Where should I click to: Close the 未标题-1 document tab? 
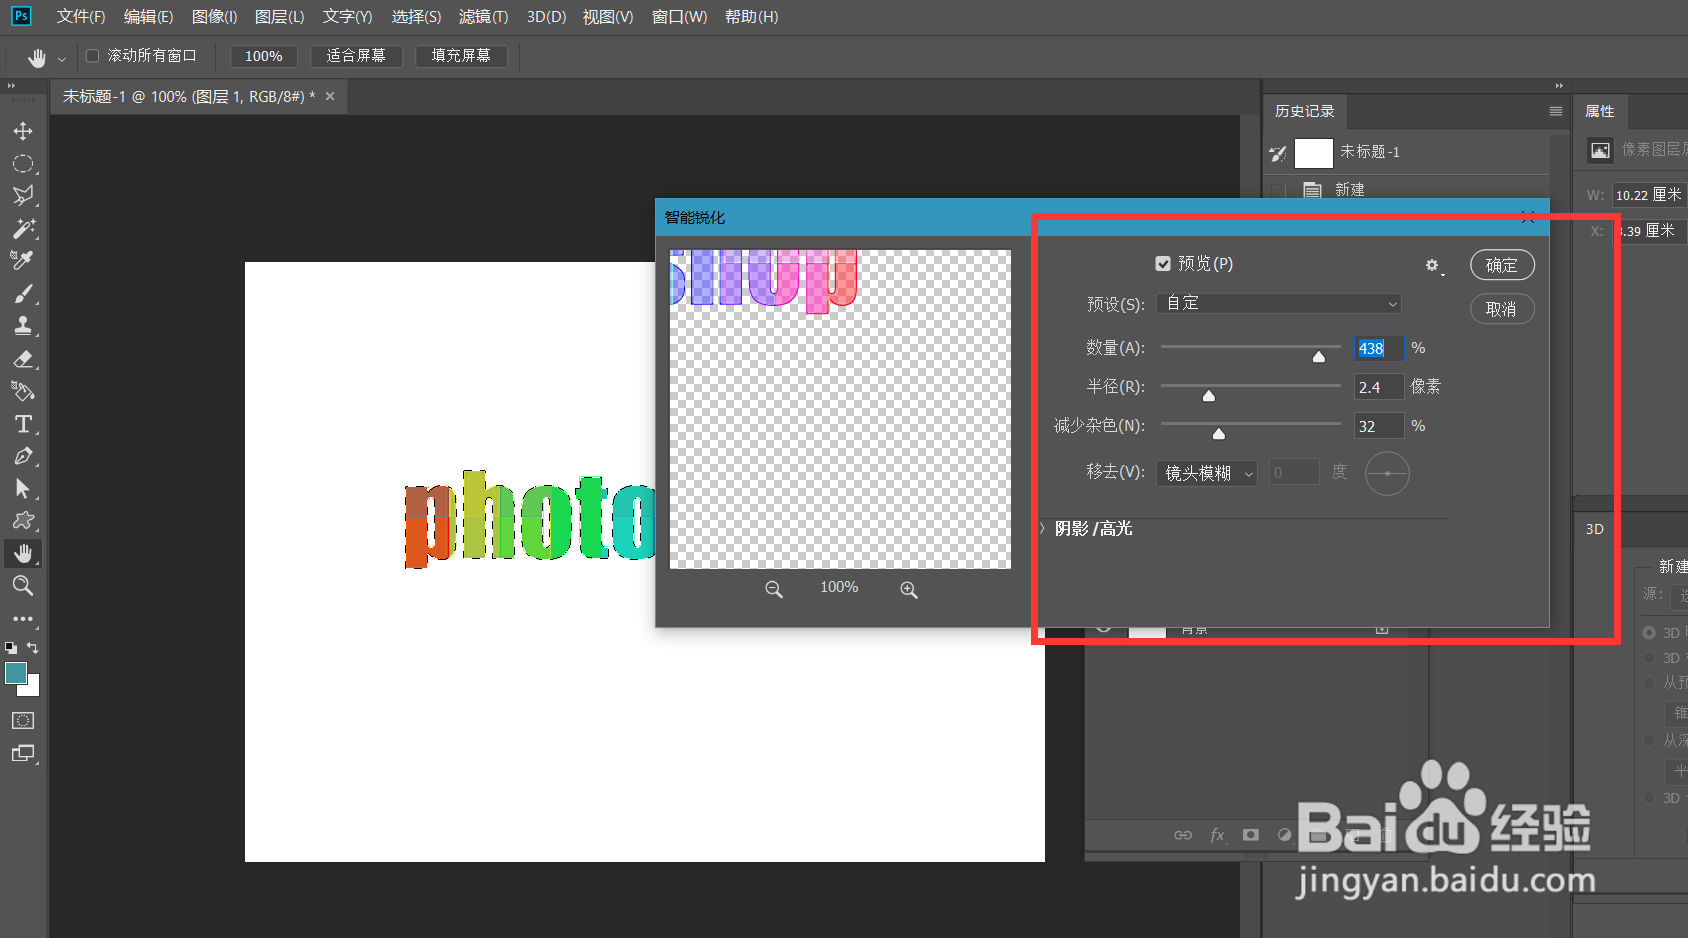(x=330, y=96)
